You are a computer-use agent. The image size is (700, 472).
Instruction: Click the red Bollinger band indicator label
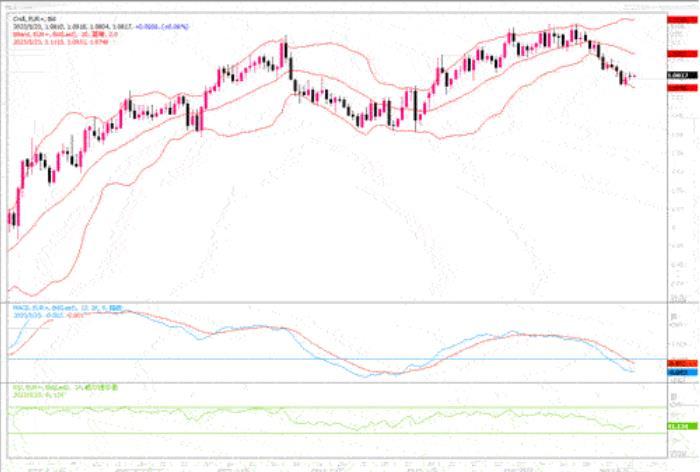pos(65,34)
